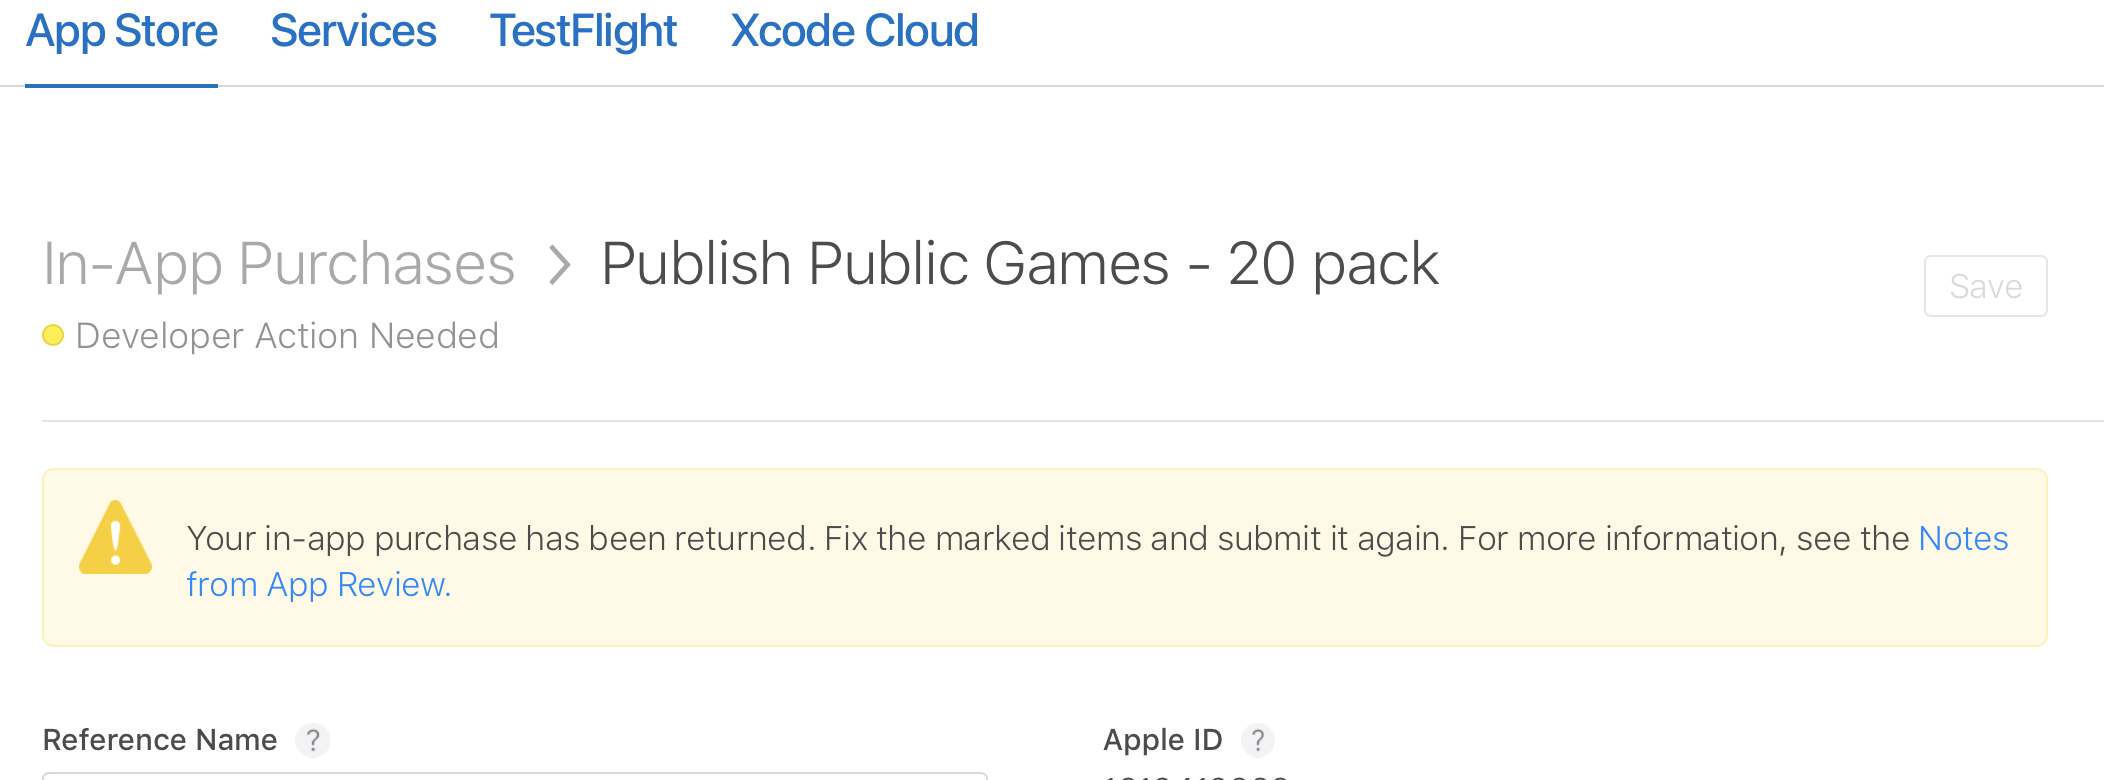Switch to the App Store tab
This screenshot has height=780, width=2104.
pyautogui.click(x=122, y=32)
